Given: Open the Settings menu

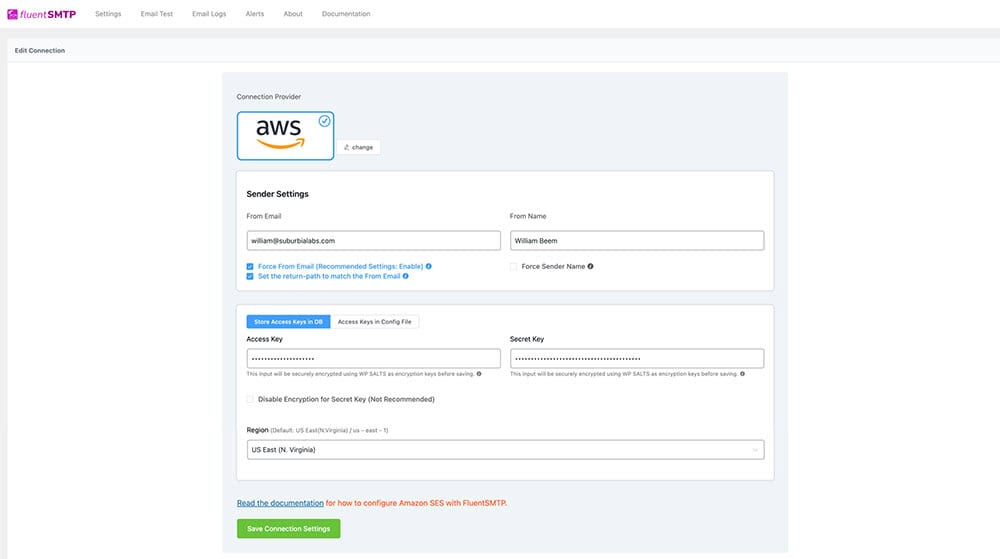Looking at the screenshot, I should coord(108,14).
